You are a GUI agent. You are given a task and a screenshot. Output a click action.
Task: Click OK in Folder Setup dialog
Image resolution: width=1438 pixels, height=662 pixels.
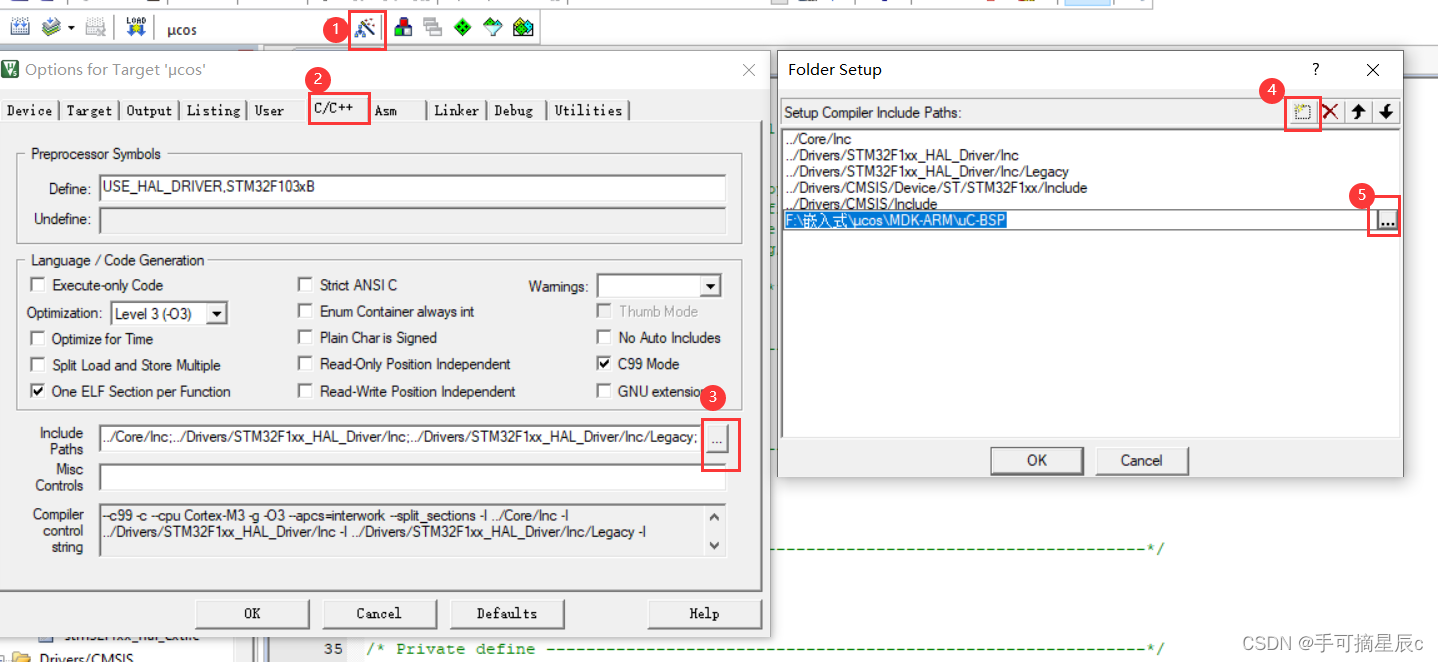point(1037,460)
